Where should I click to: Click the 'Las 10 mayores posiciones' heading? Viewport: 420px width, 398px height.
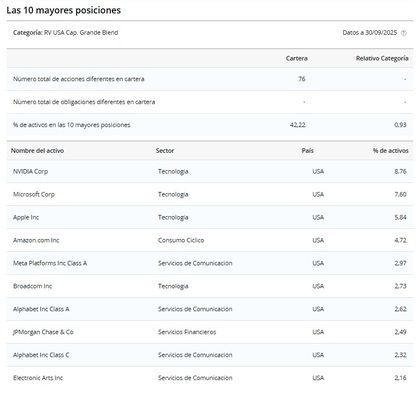coord(64,10)
